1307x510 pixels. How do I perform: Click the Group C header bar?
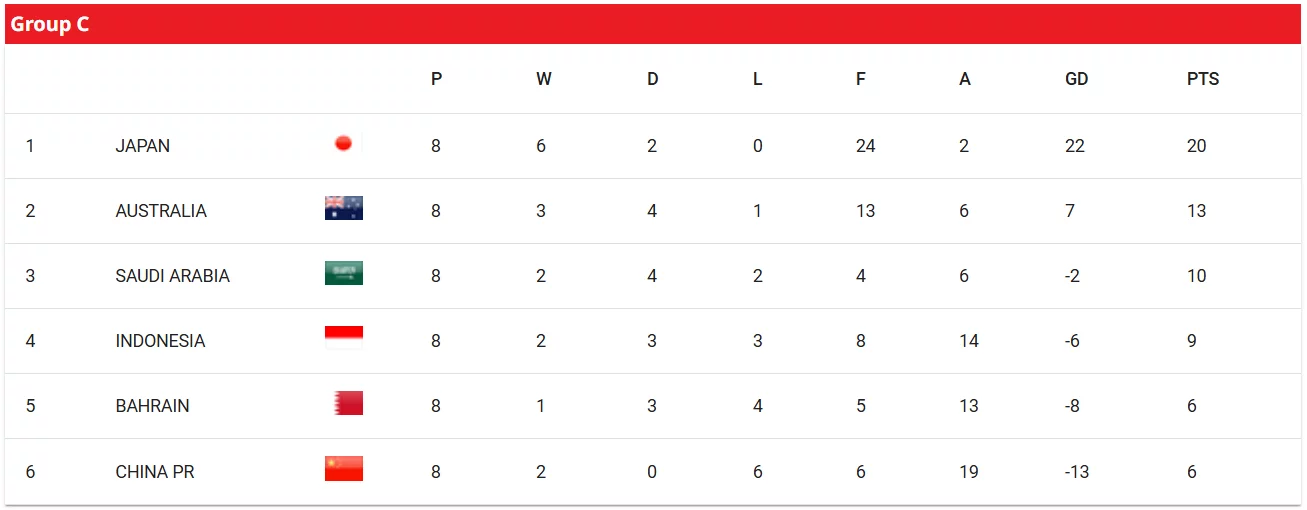653,24
